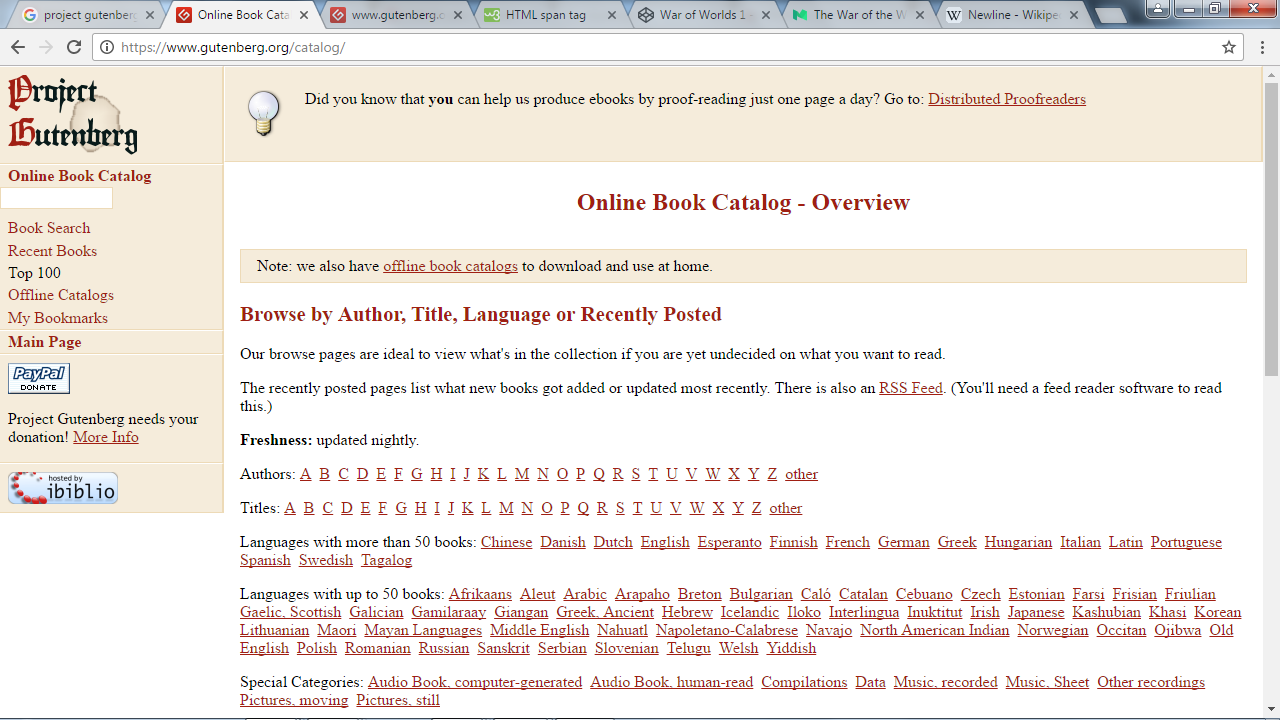Open the tab titled The War of the W
Screen dimensions: 1280x720
tap(856, 15)
